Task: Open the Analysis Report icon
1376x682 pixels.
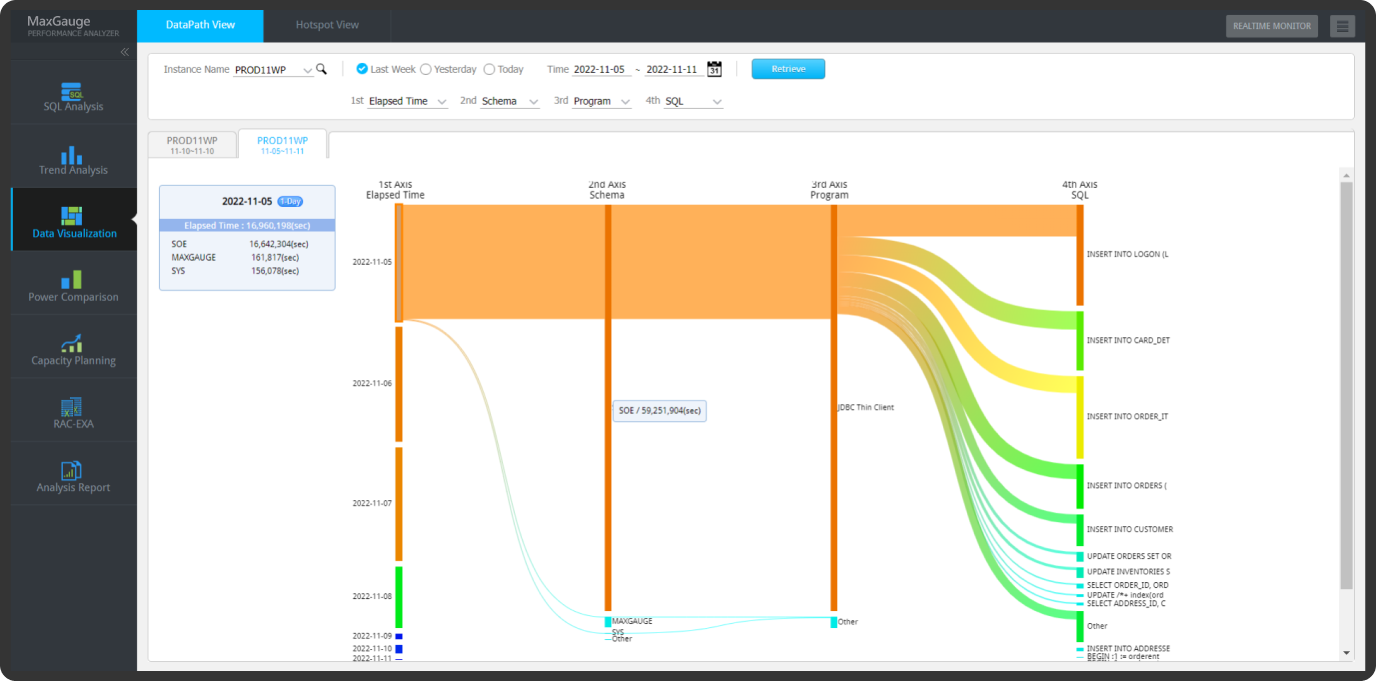Action: (x=72, y=471)
